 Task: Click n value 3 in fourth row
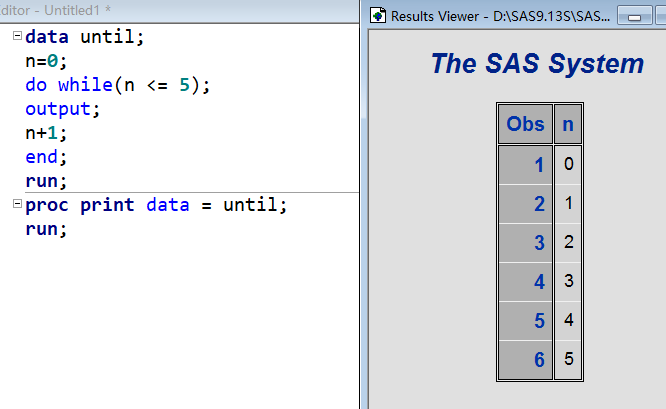(568, 282)
